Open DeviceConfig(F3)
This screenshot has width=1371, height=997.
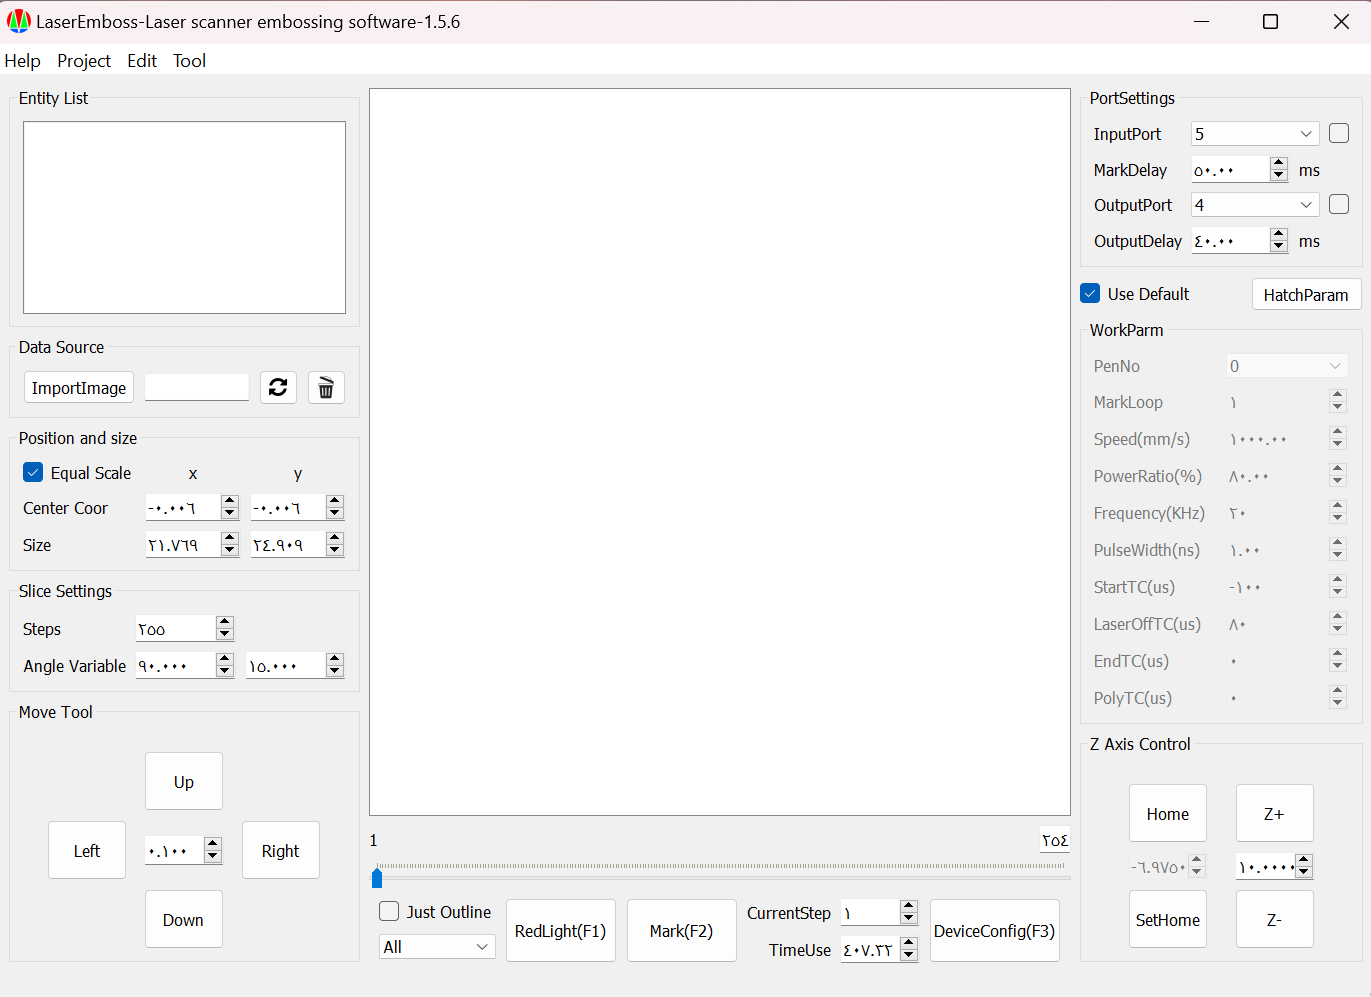click(994, 930)
